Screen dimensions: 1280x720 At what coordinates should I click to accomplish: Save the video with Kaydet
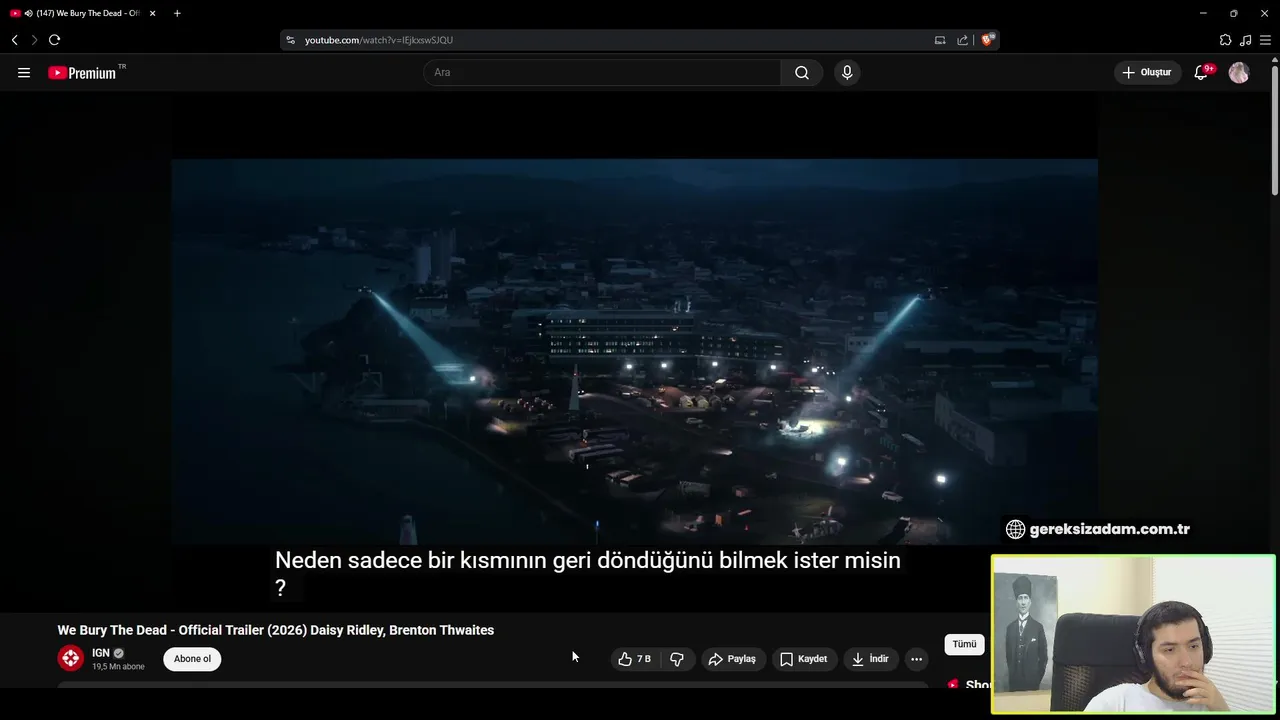pos(804,659)
